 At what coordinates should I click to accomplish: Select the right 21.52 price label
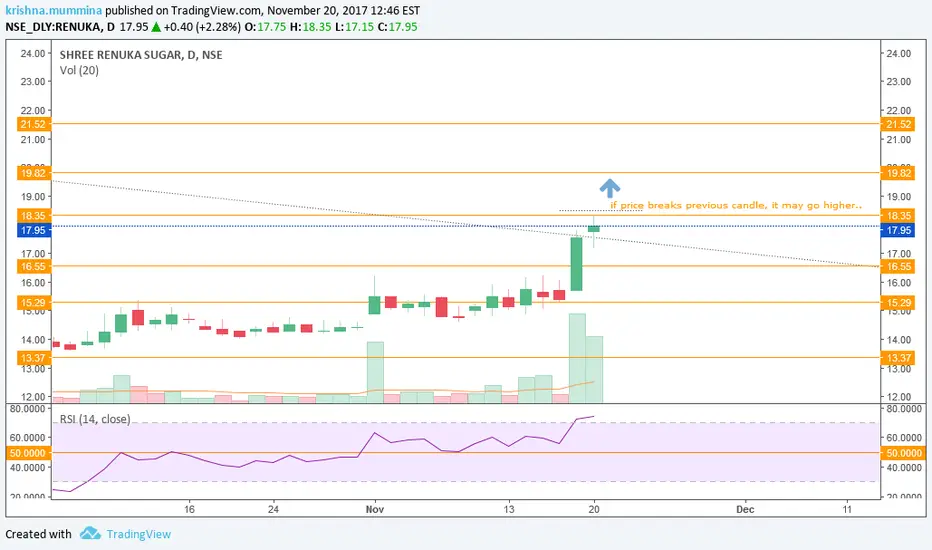click(x=897, y=124)
